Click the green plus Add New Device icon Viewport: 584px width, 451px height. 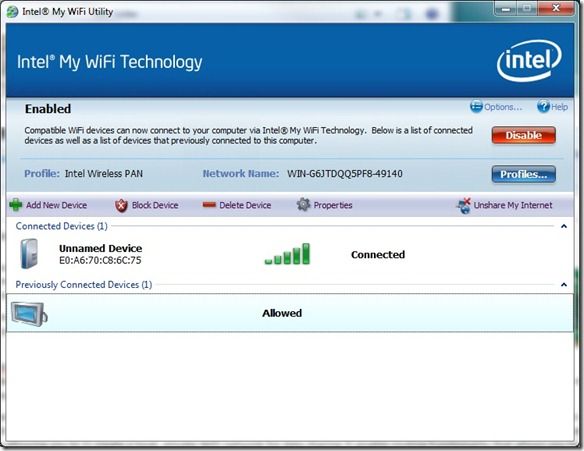click(16, 205)
